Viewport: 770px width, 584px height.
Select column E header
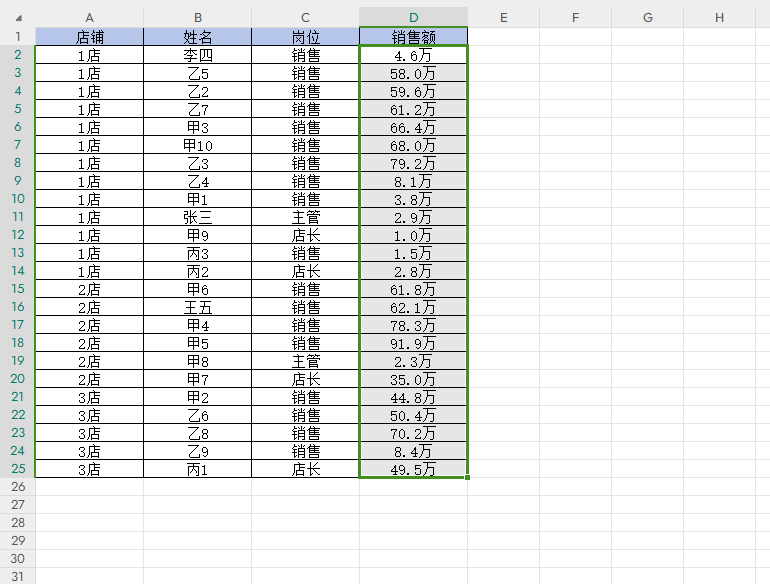click(x=503, y=18)
